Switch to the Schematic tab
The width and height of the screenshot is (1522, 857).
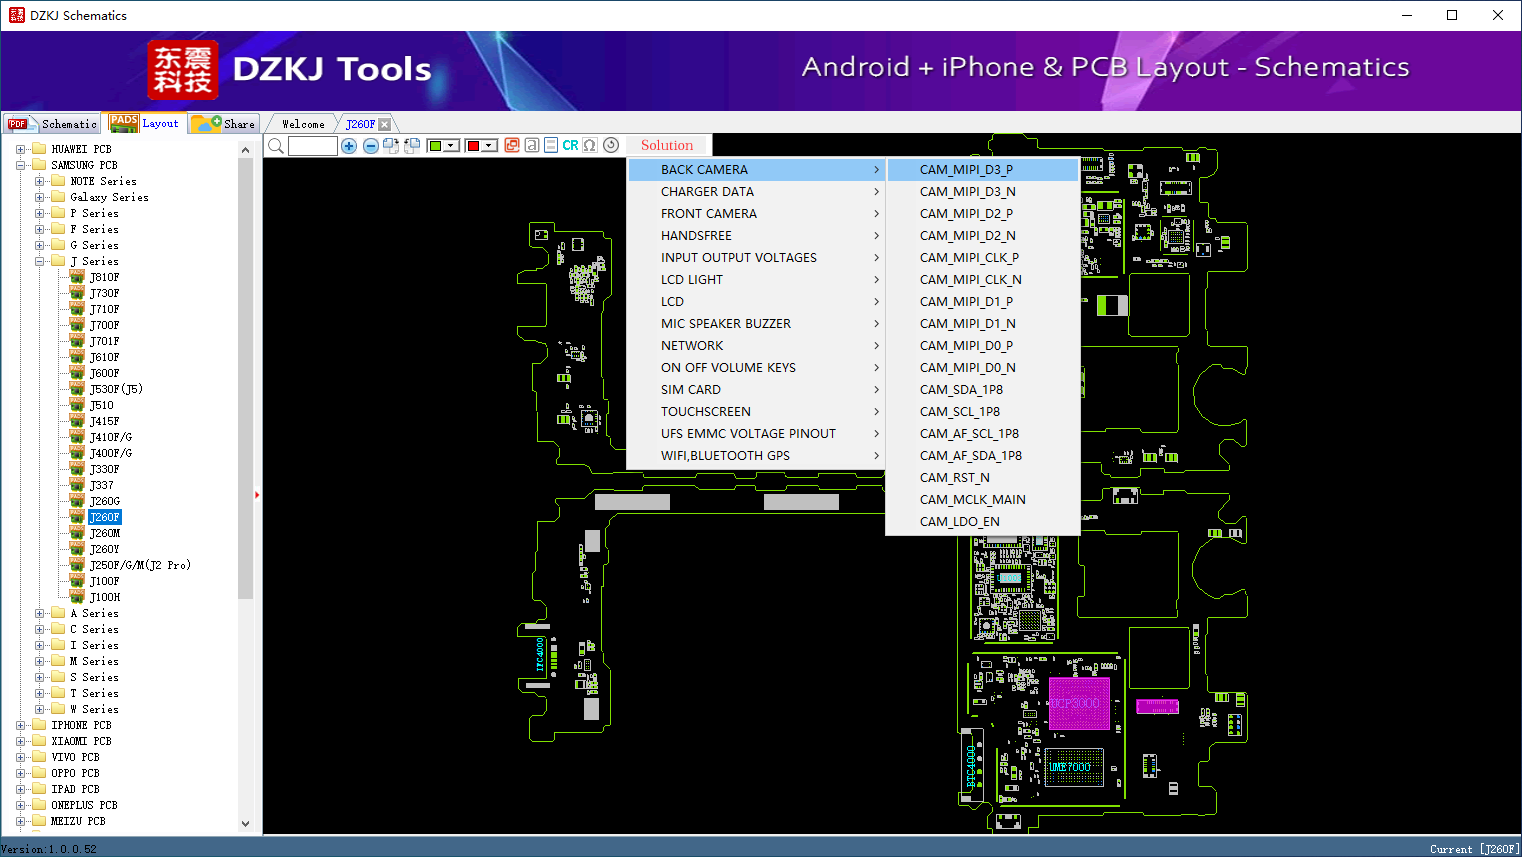52,124
